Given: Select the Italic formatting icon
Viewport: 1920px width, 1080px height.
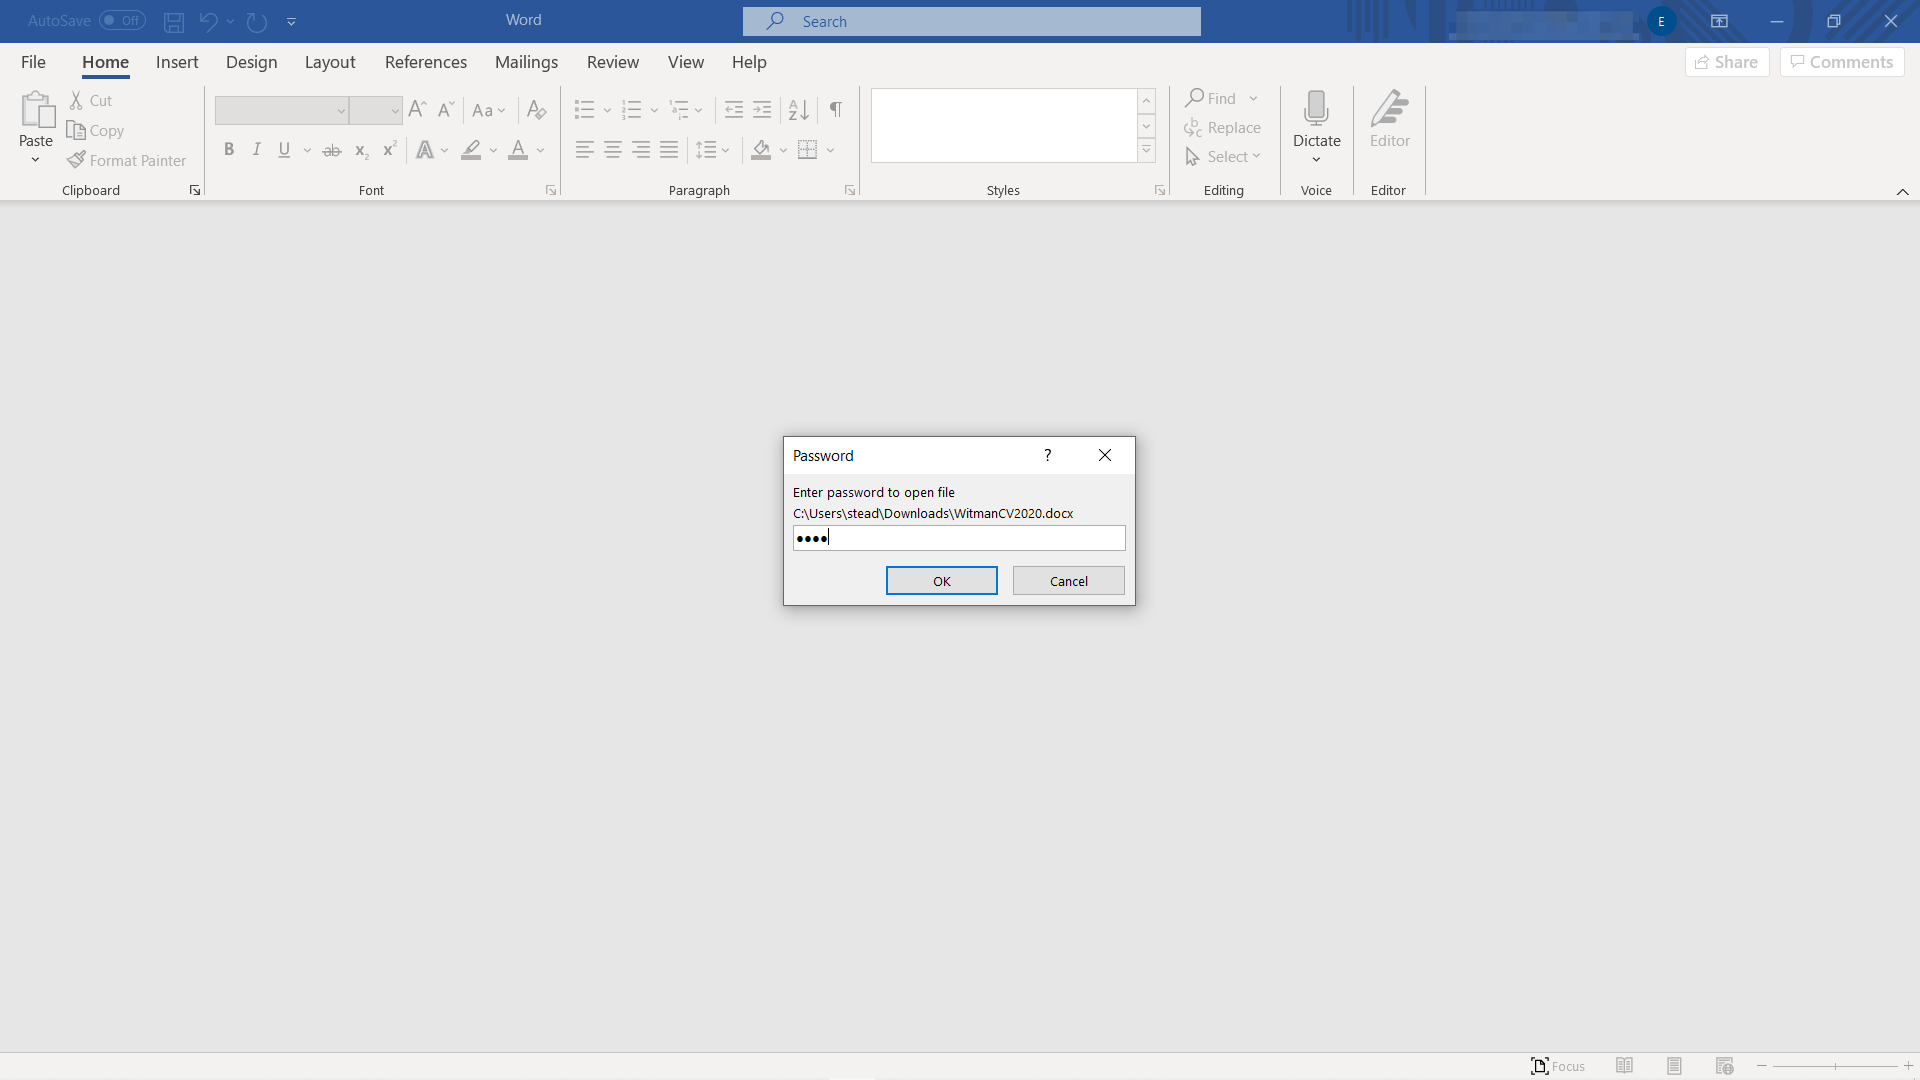Looking at the screenshot, I should [x=256, y=149].
